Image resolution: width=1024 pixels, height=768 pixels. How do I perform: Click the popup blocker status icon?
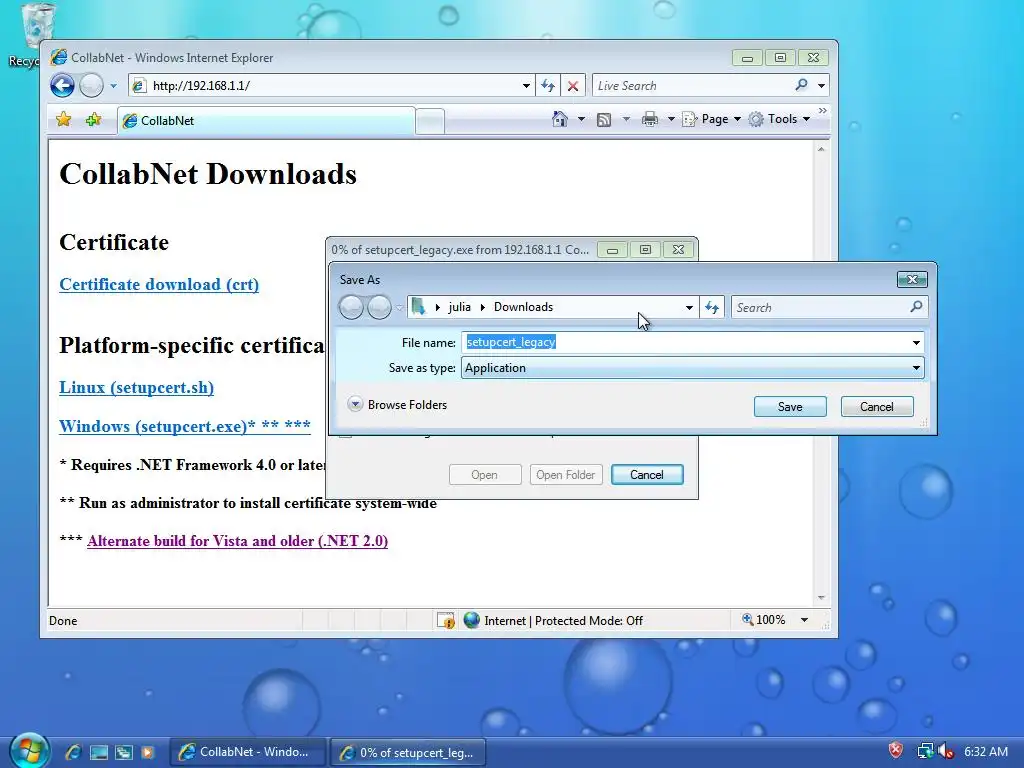pos(445,620)
